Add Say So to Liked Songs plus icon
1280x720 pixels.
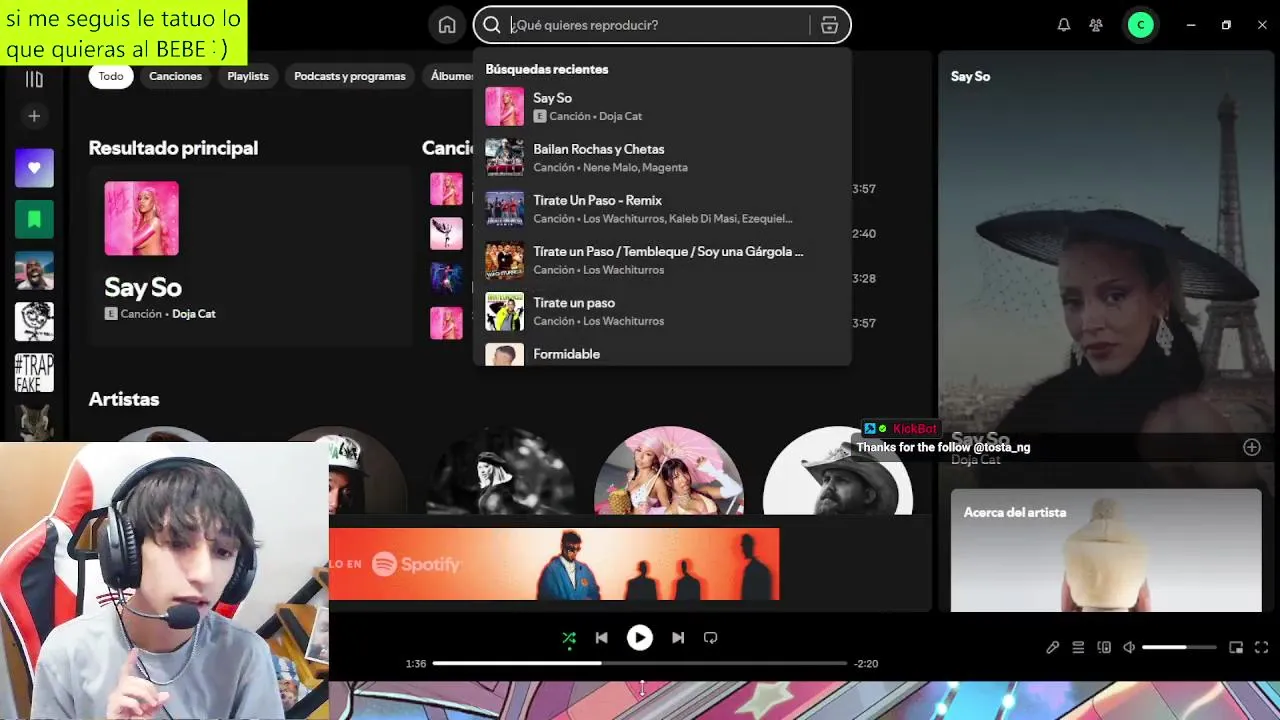(1251, 448)
